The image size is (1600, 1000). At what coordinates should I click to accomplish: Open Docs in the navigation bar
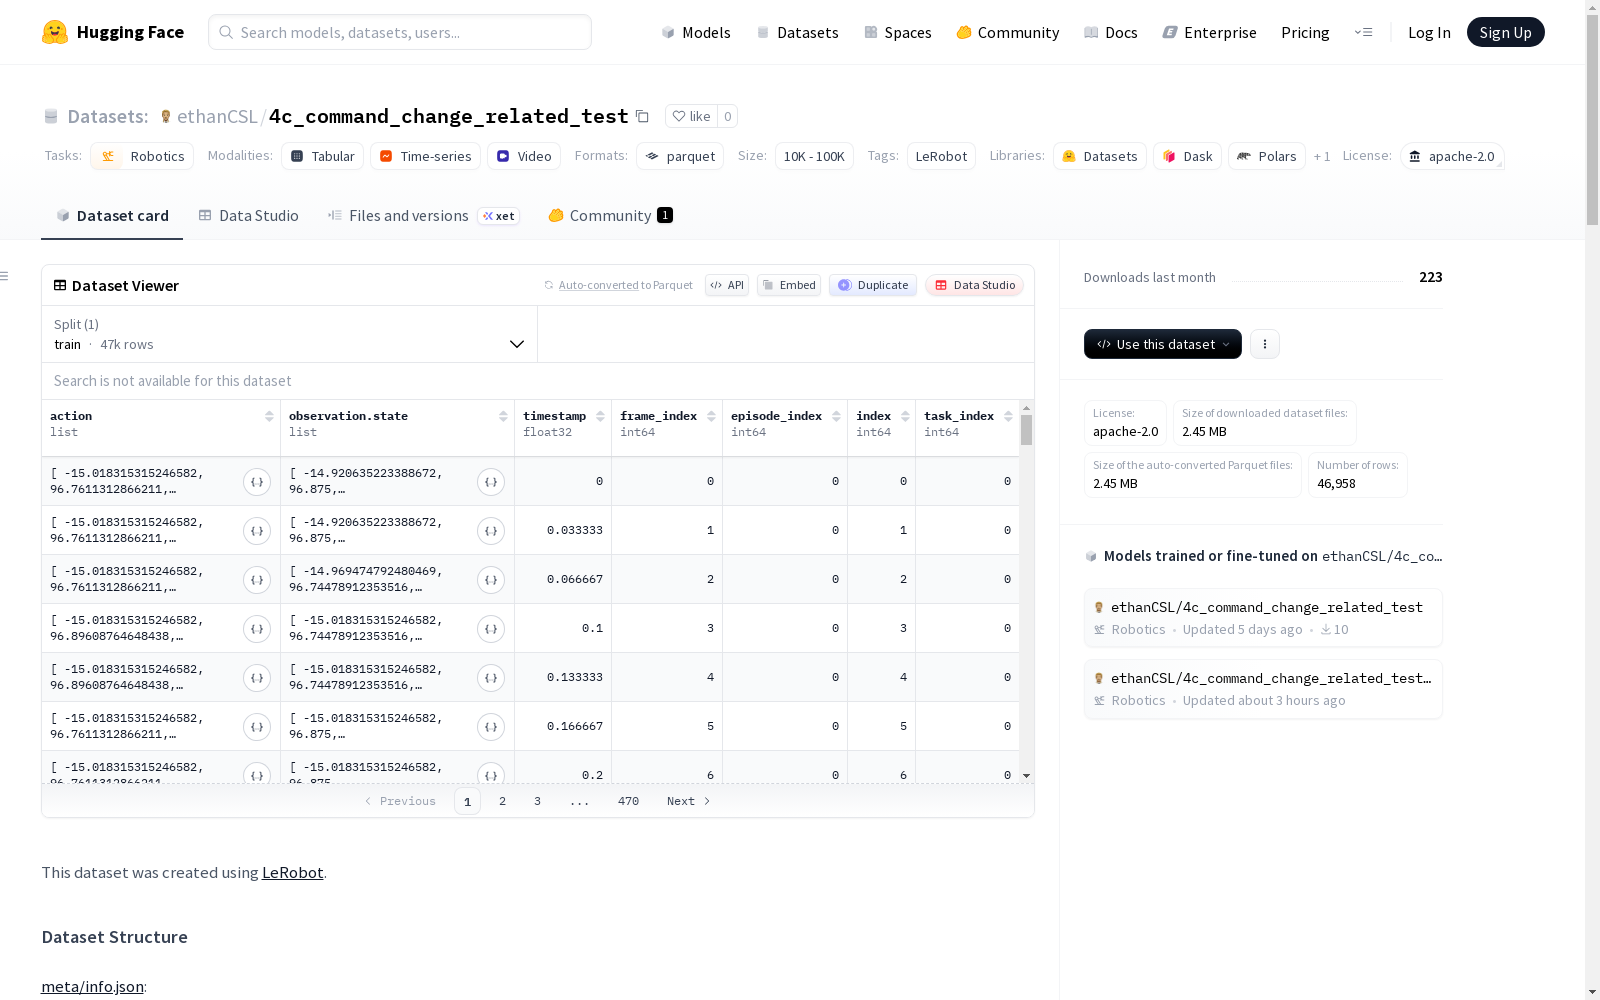(1111, 33)
